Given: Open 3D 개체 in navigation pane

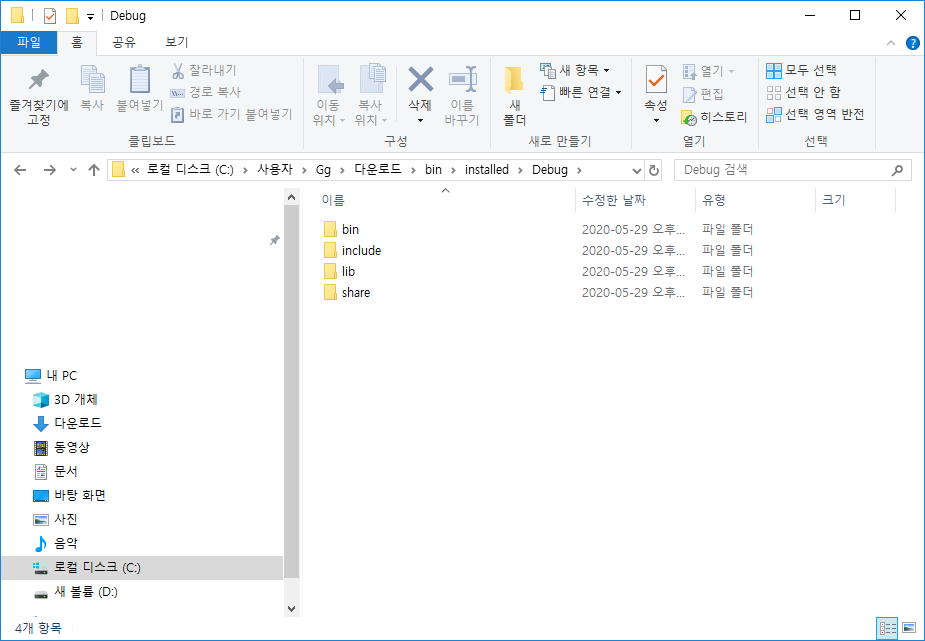Looking at the screenshot, I should pyautogui.click(x=76, y=400).
